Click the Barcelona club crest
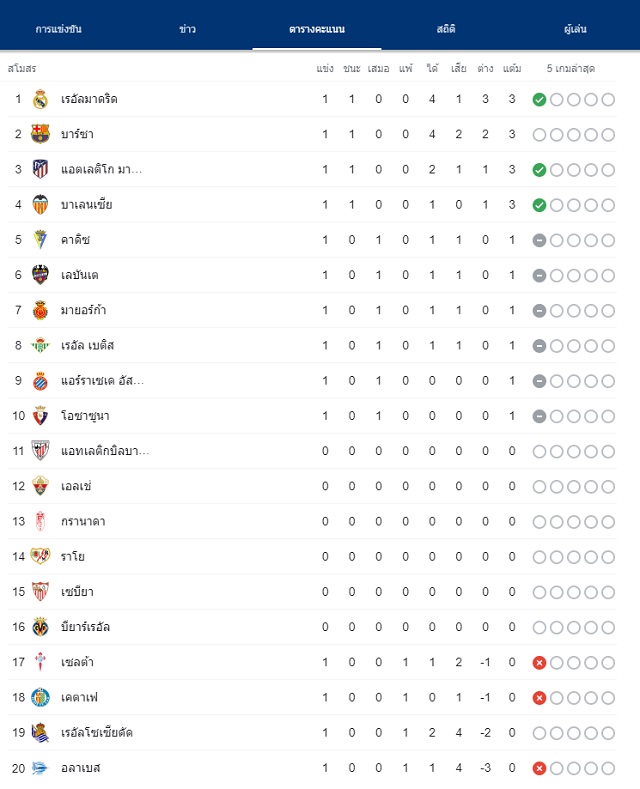The width and height of the screenshot is (640, 789). pyautogui.click(x=40, y=134)
